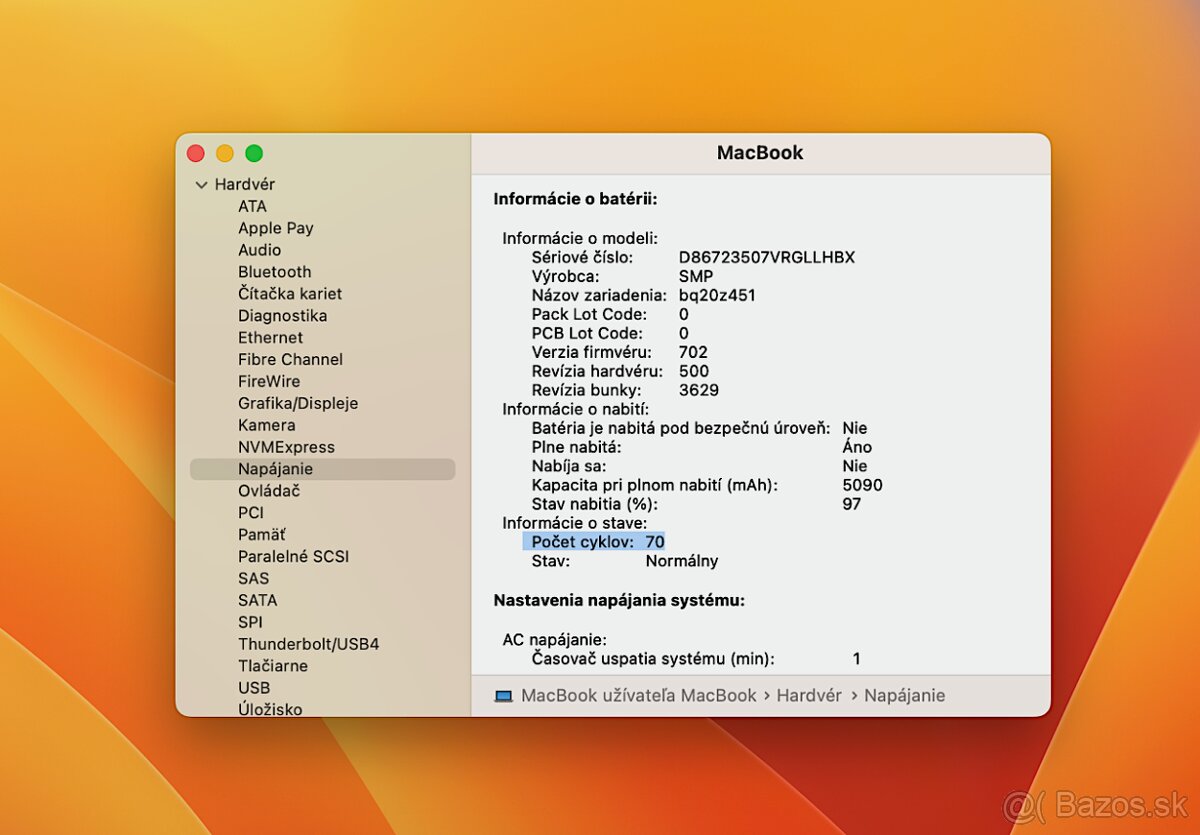Image resolution: width=1200 pixels, height=835 pixels.
Task: Open Čítačka kariet section
Action: (290, 293)
